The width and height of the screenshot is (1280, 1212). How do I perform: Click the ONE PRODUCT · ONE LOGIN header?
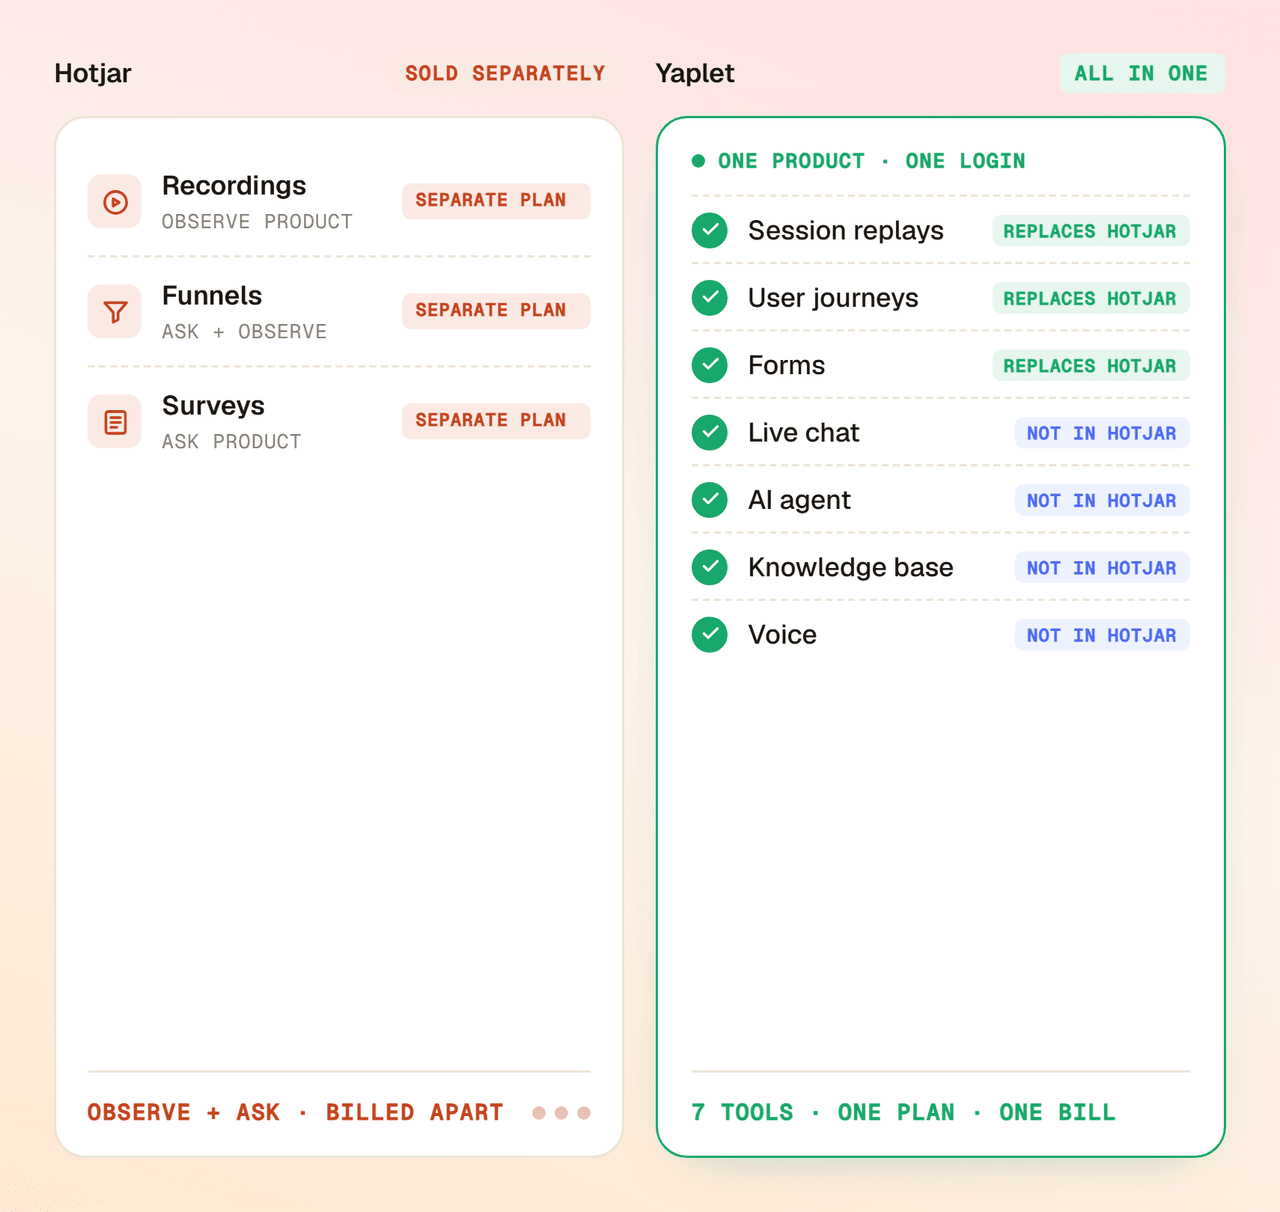871,161
